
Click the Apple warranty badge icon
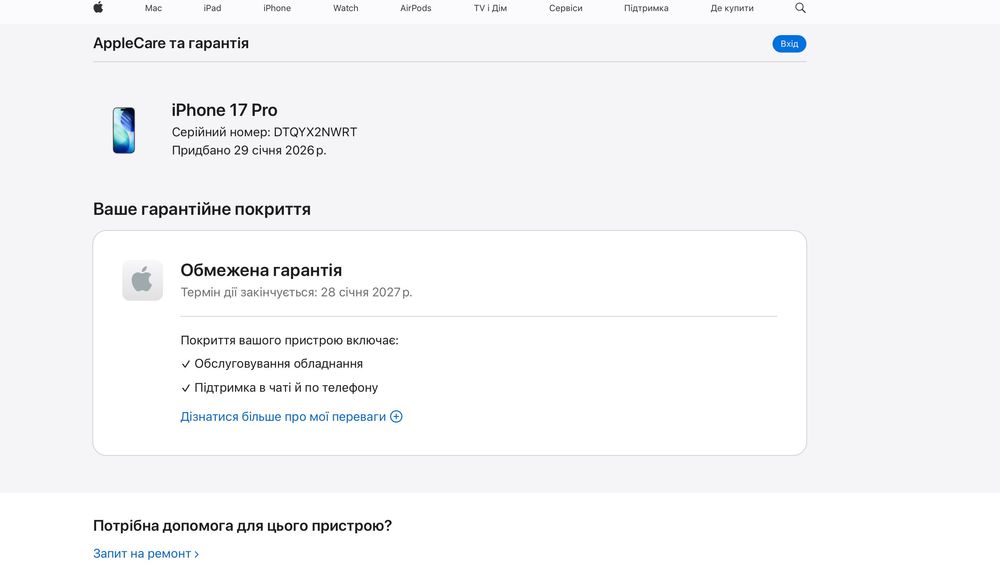[x=142, y=280]
